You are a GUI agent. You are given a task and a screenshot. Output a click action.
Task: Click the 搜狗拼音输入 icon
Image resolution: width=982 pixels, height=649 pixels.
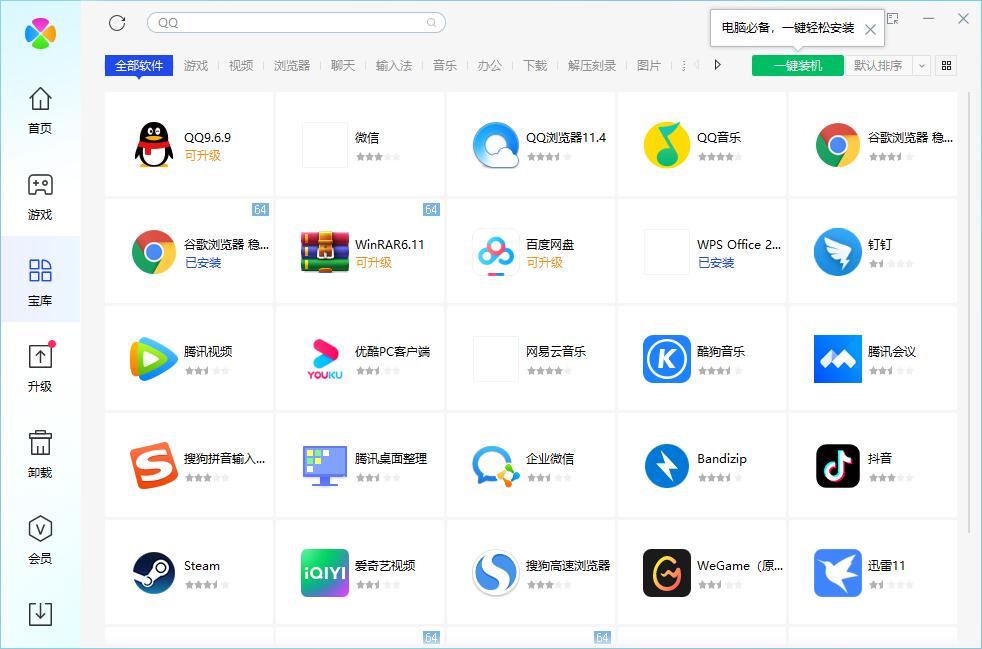point(153,465)
